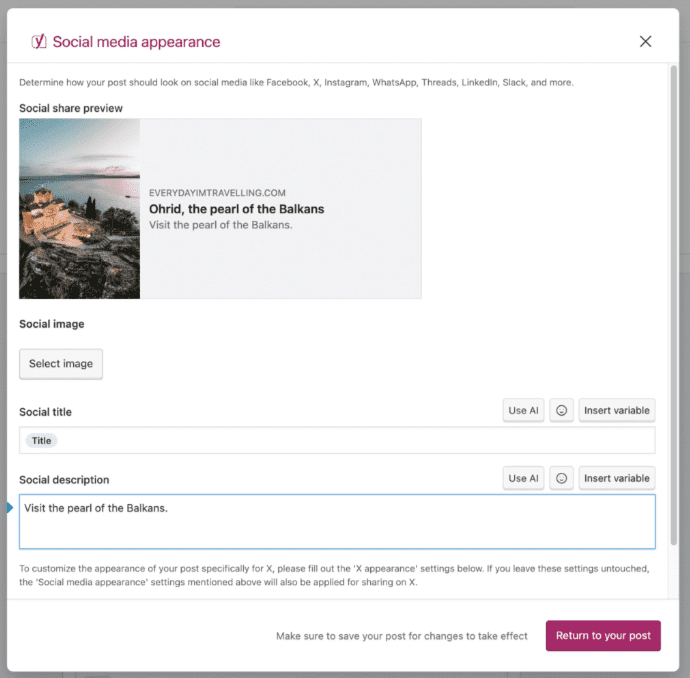Image resolution: width=690 pixels, height=678 pixels.
Task: Open emoji picker for Social description
Action: coord(561,478)
